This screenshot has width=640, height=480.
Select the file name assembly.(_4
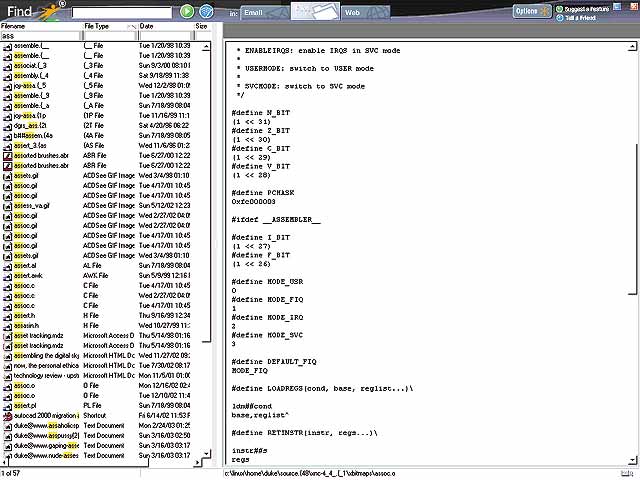31,76
